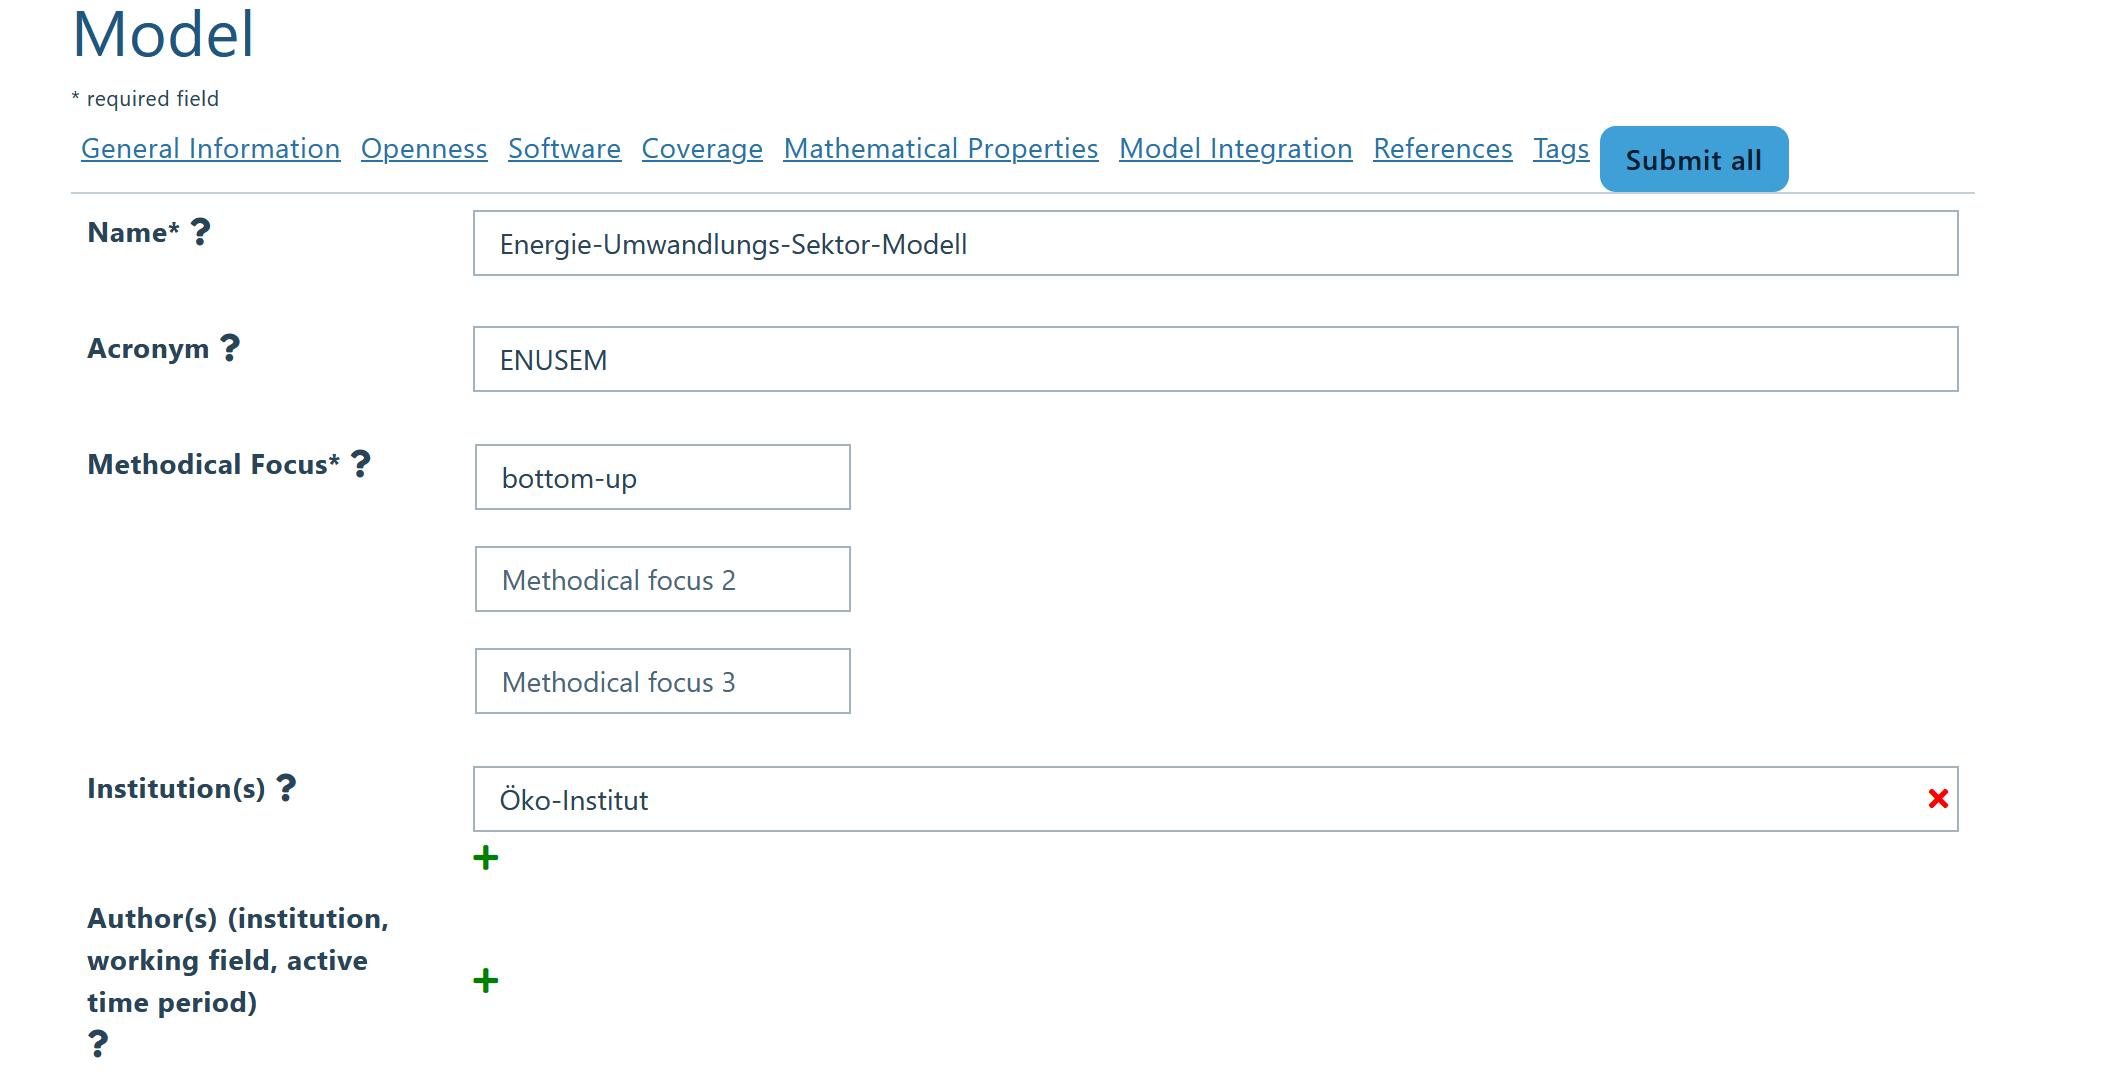Go to the Coverage tab

[701, 148]
